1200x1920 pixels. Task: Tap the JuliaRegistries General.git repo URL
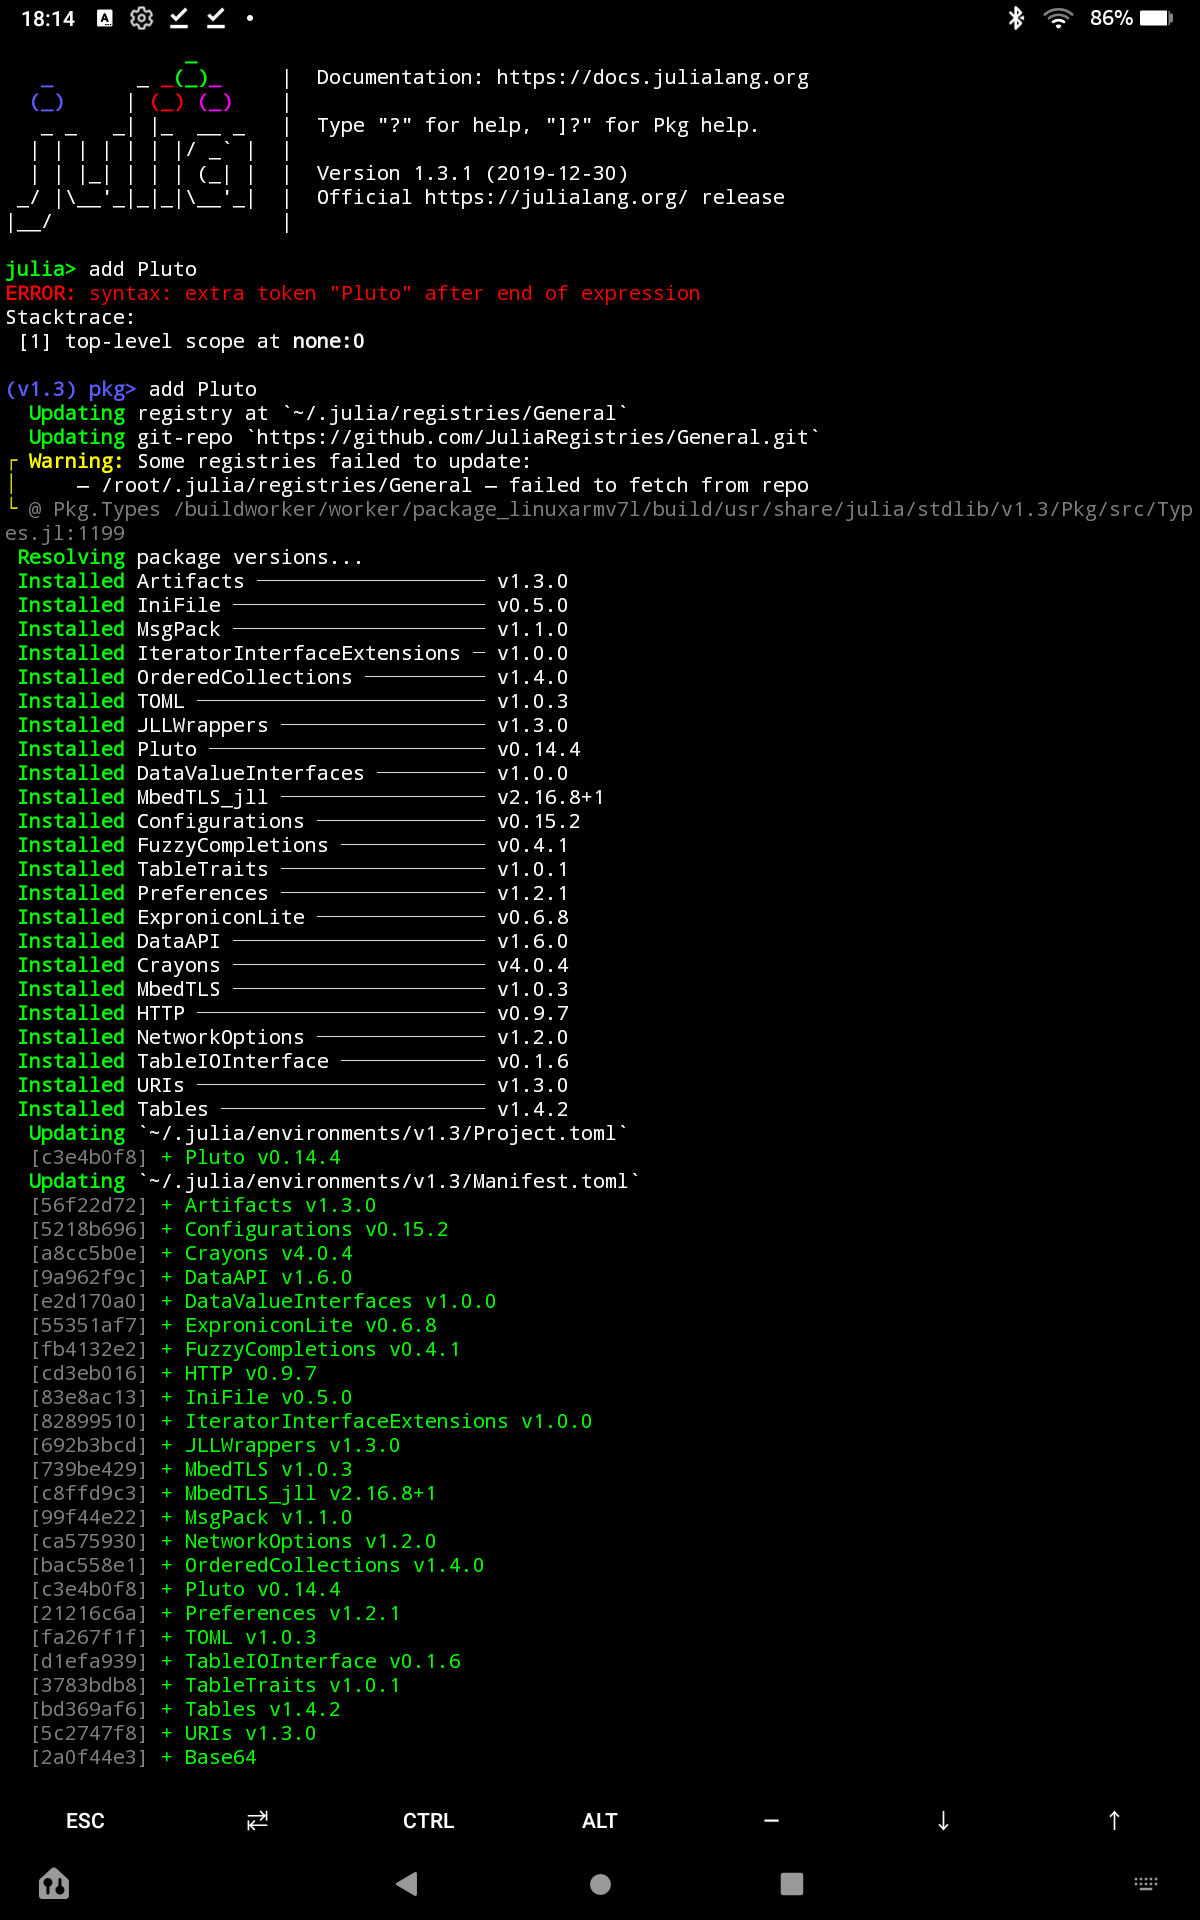pyautogui.click(x=533, y=437)
